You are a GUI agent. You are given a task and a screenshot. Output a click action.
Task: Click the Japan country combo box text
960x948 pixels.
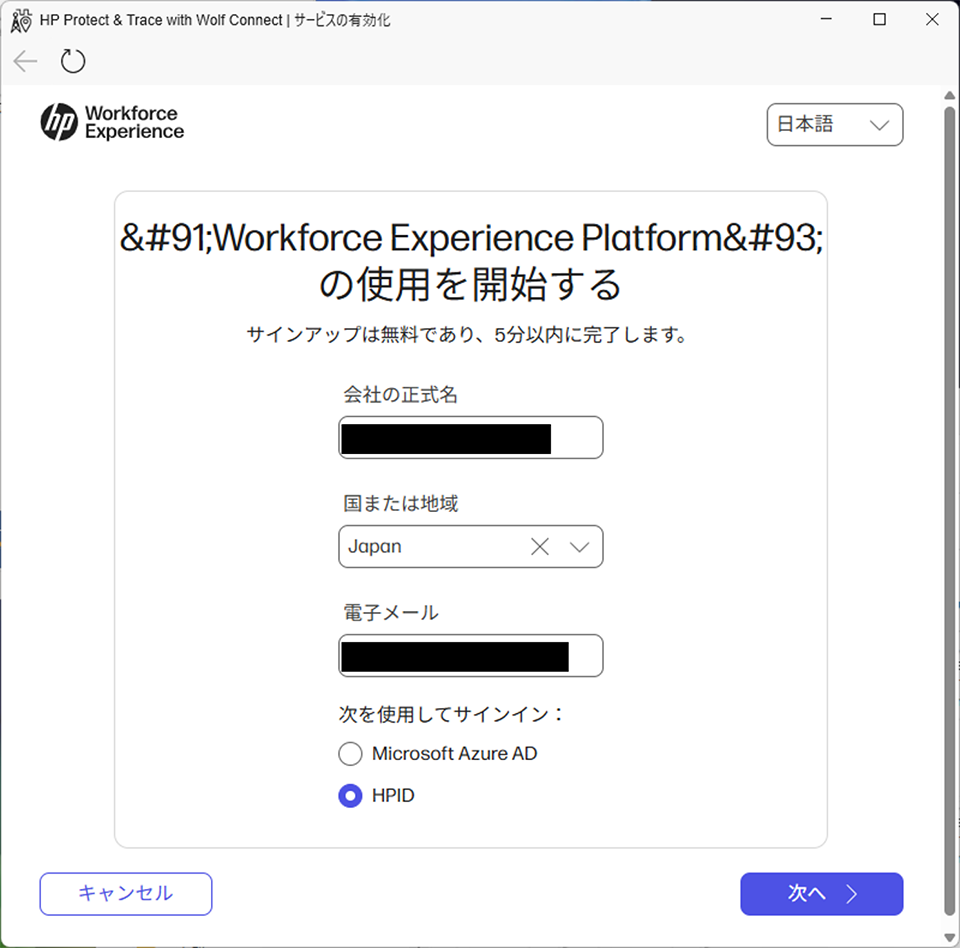point(375,546)
